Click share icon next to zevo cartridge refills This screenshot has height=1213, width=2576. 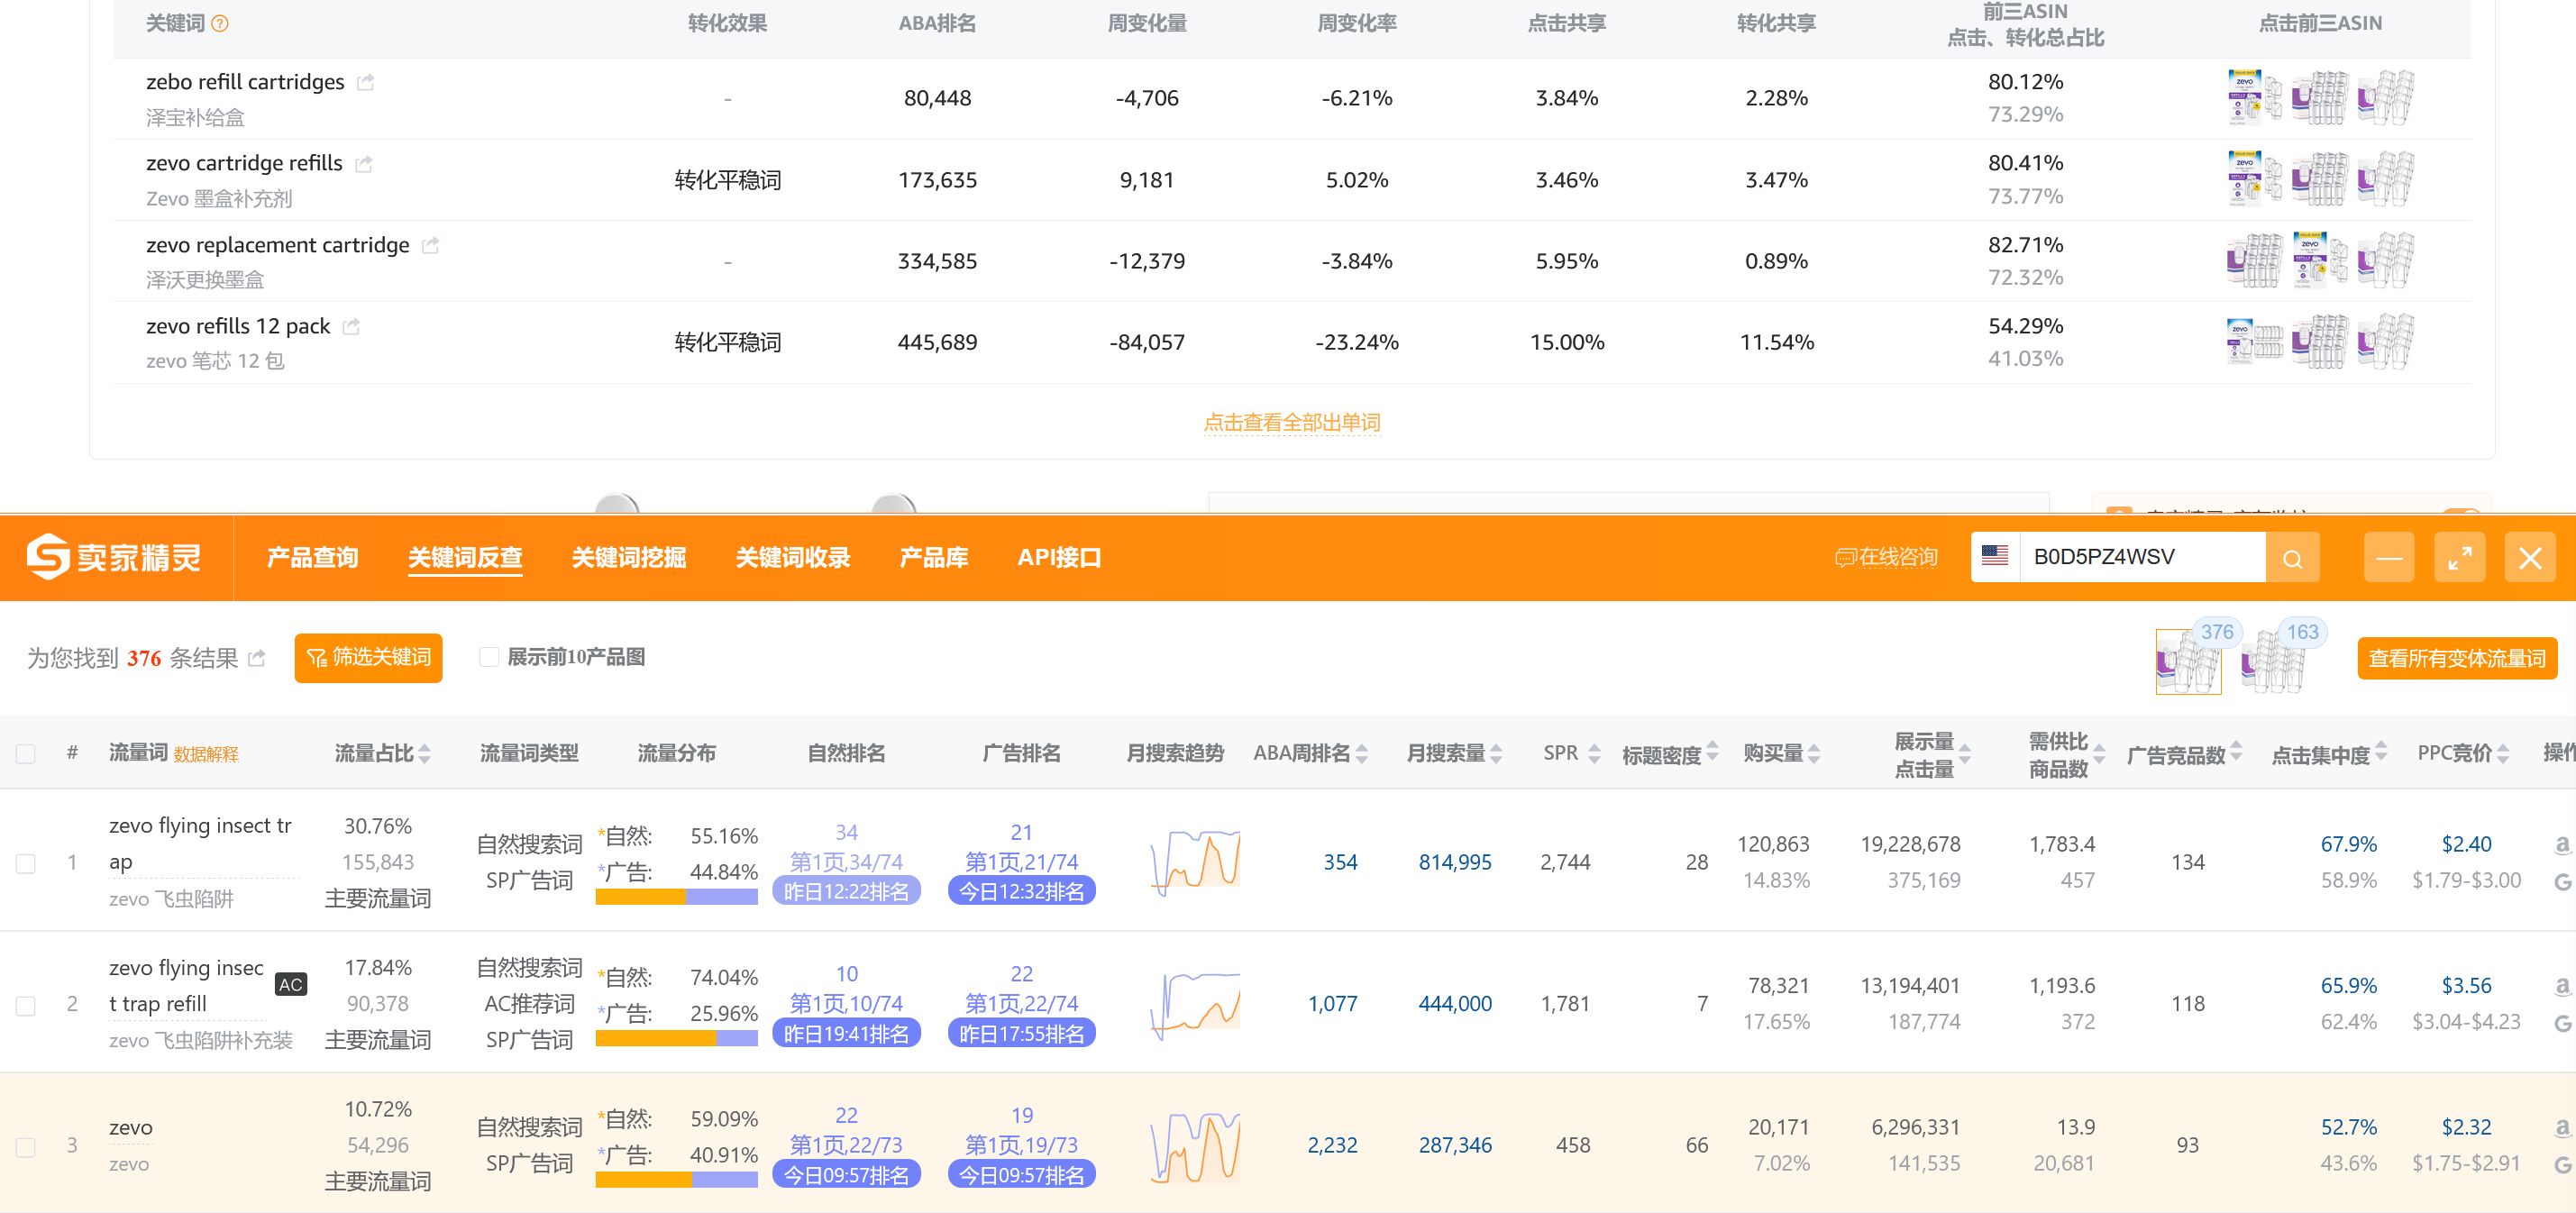pyautogui.click(x=364, y=163)
